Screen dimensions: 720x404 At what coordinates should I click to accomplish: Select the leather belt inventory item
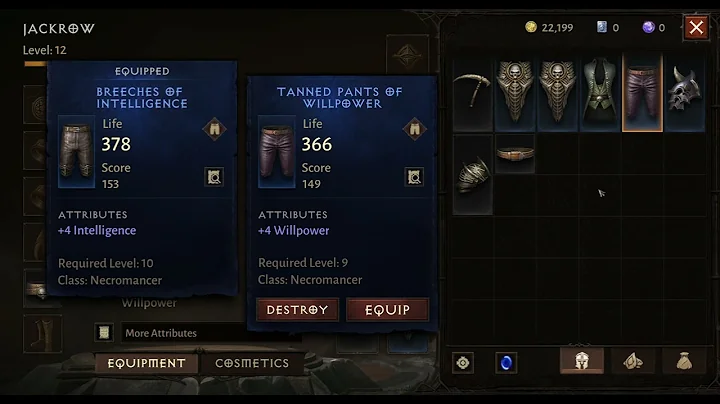click(x=515, y=154)
